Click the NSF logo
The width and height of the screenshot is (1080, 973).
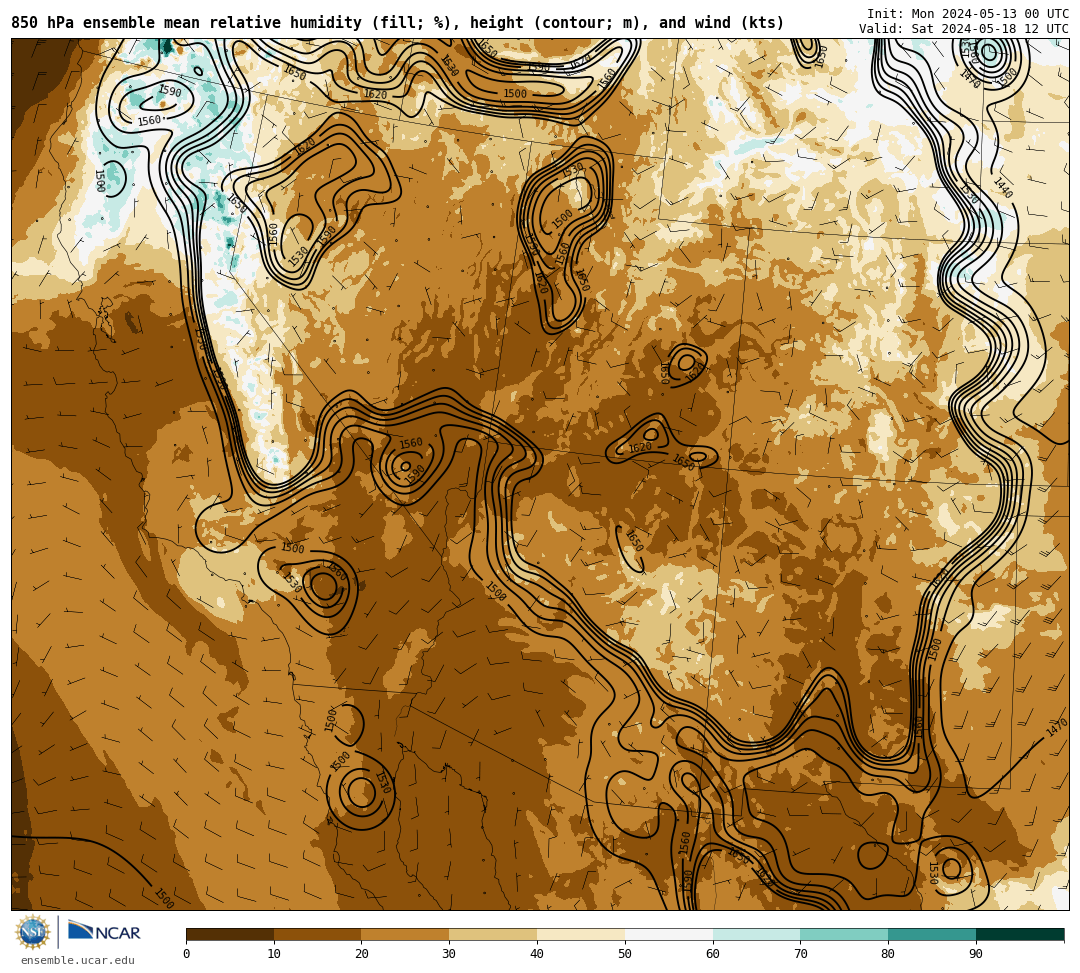[32, 932]
